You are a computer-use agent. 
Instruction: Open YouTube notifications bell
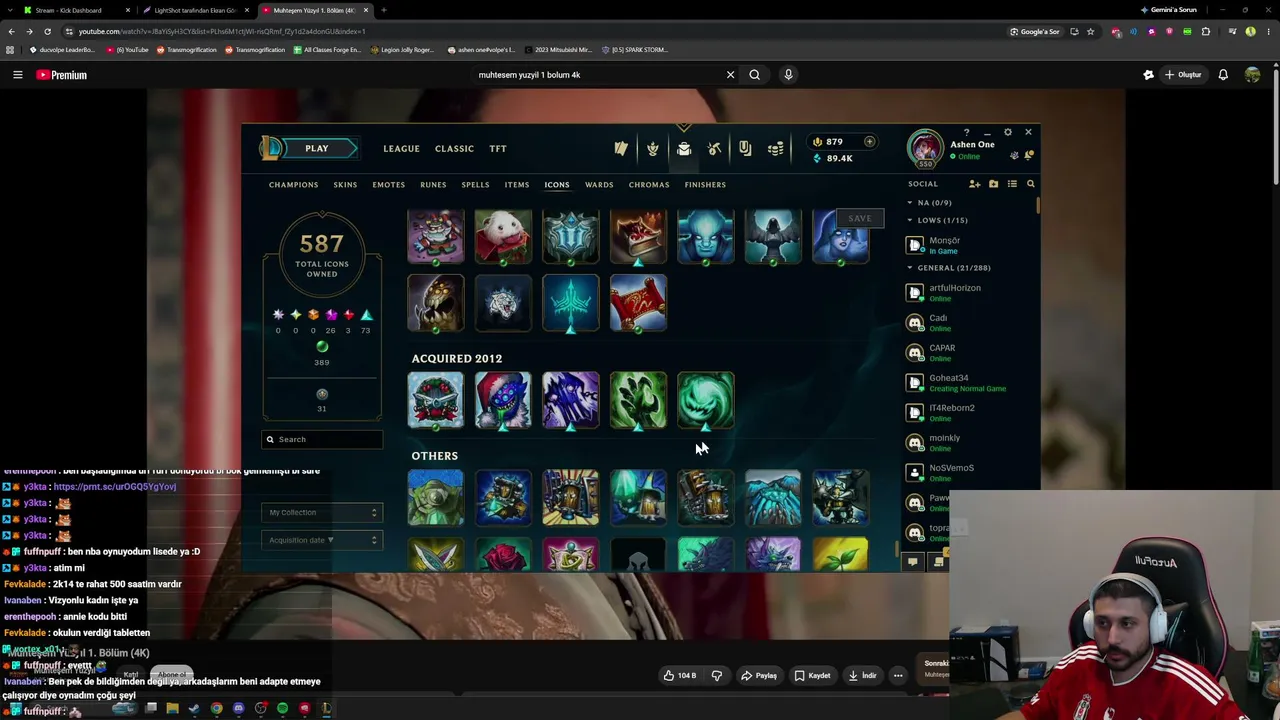pyautogui.click(x=1223, y=75)
